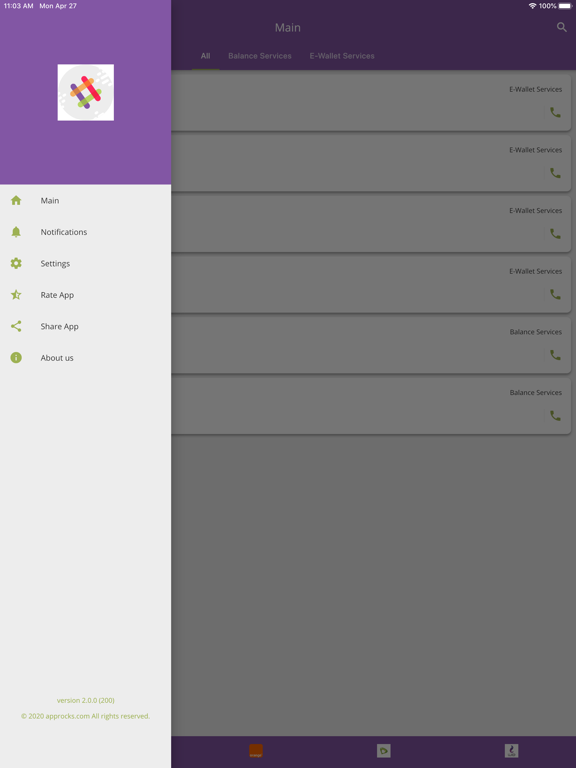Call from the second E-Wallet Services card
576x768 pixels.
pos(555,173)
